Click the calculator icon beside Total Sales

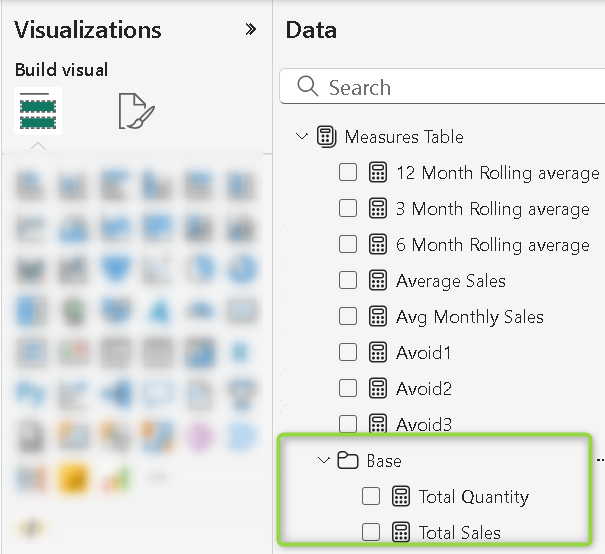(x=401, y=532)
